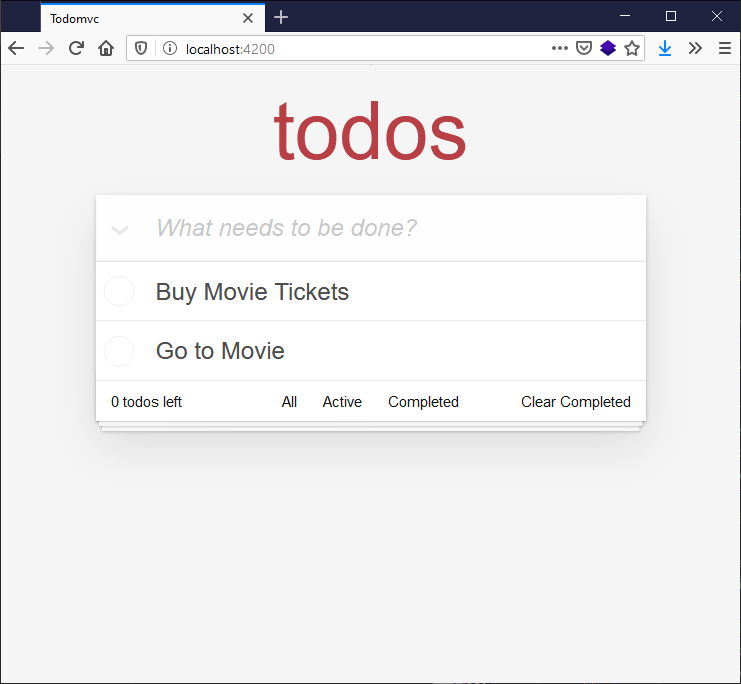Open a new tab with plus button
The image size is (741, 684).
[281, 17]
